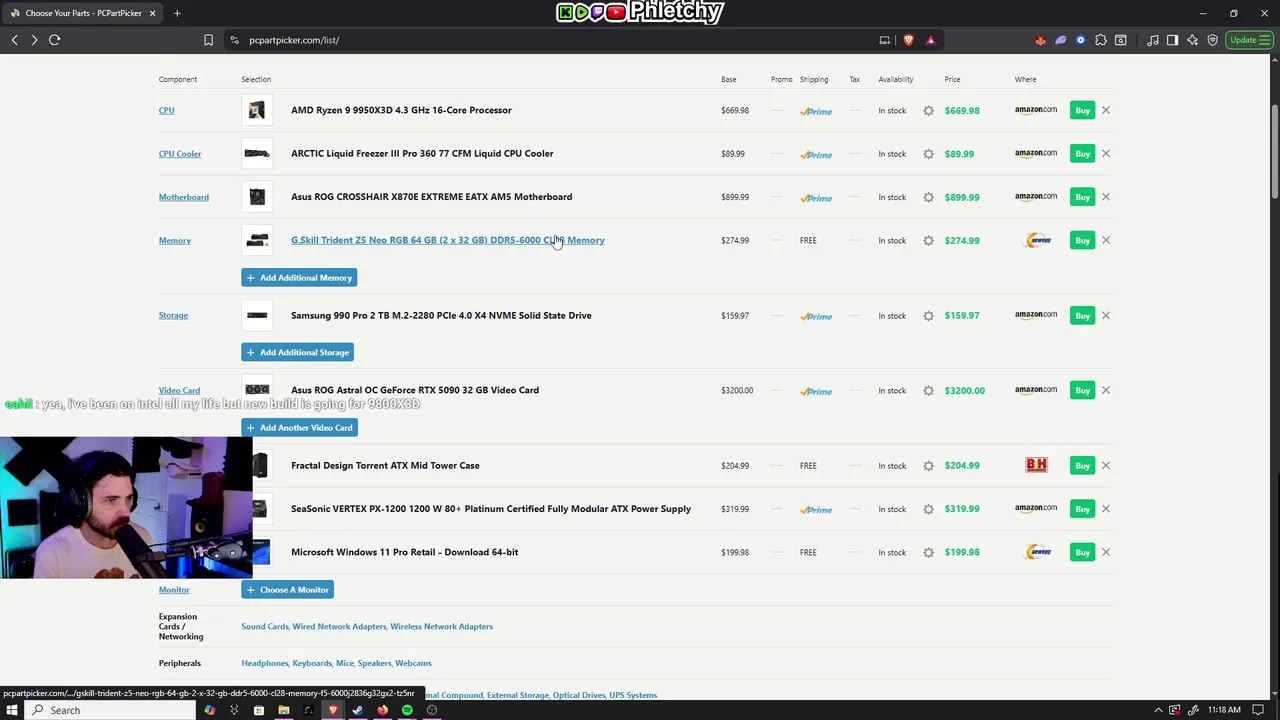Open Wired Network Adapters link
This screenshot has width=1280, height=720.
(x=339, y=626)
